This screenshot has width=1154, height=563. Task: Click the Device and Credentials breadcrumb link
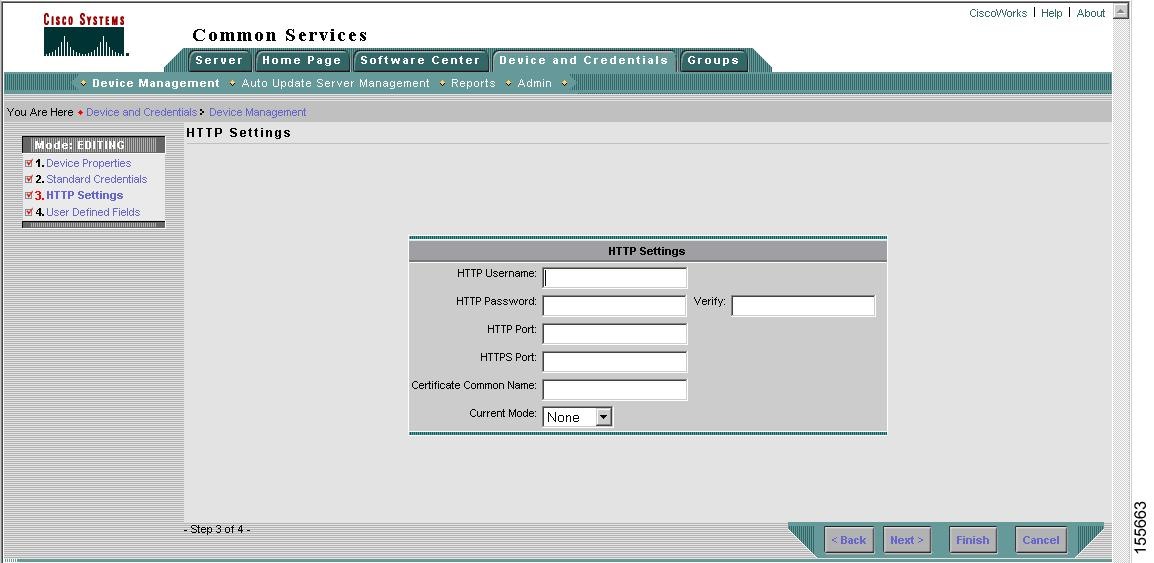(141, 112)
